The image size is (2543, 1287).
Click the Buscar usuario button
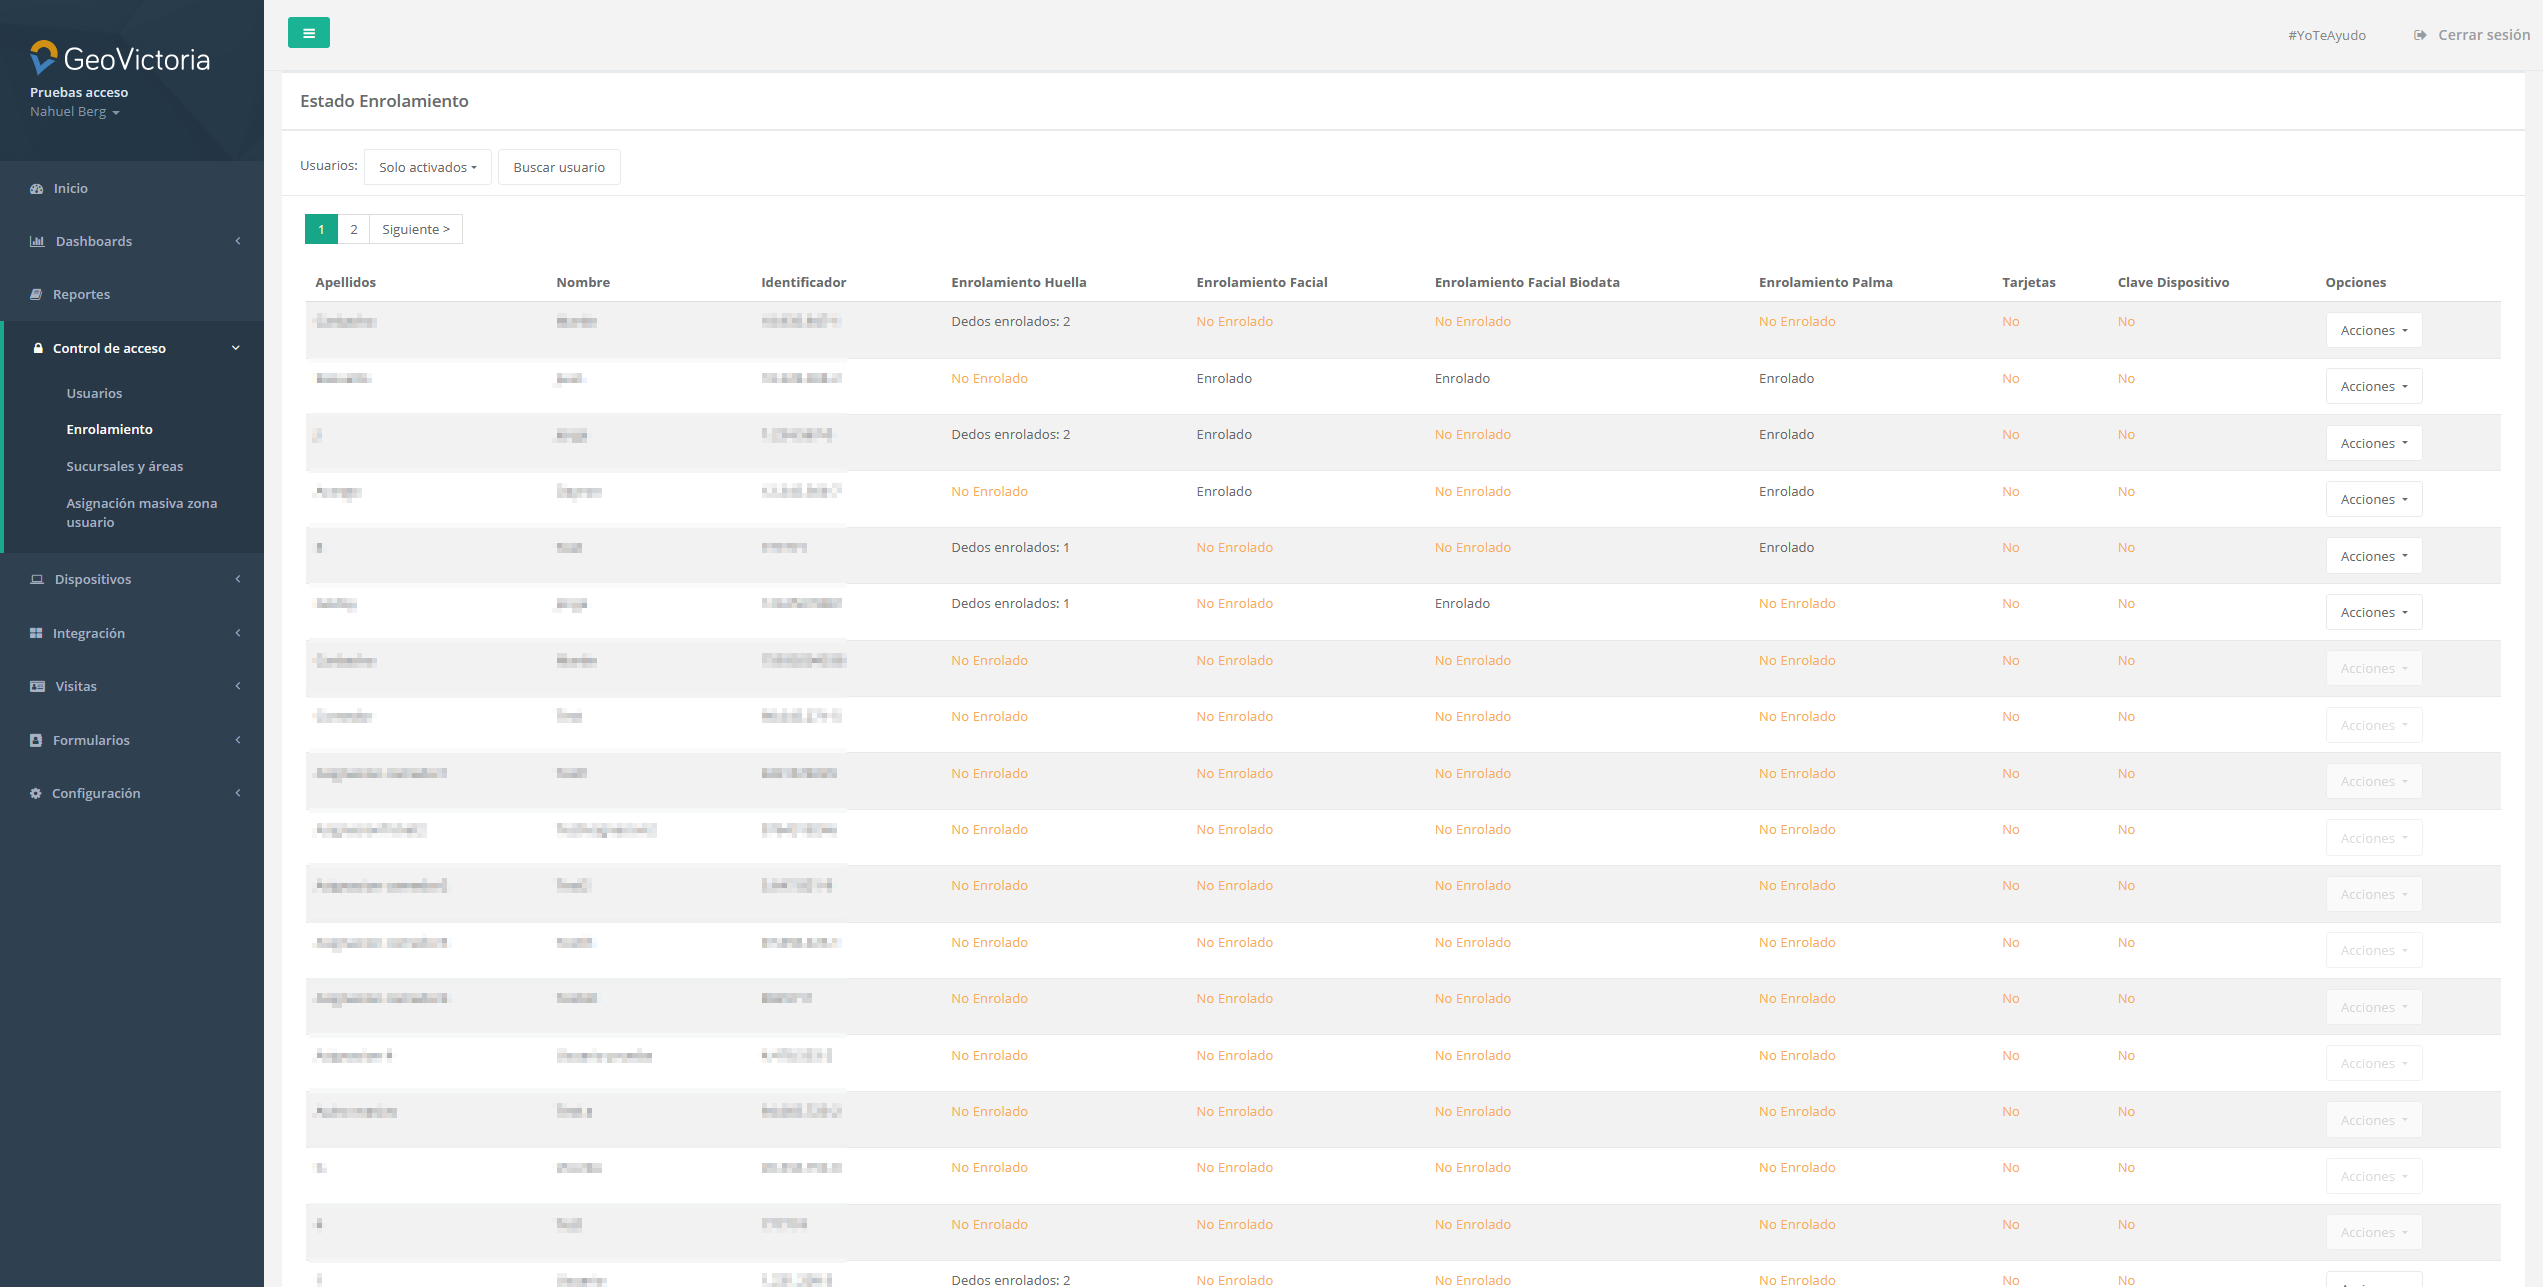pos(558,167)
